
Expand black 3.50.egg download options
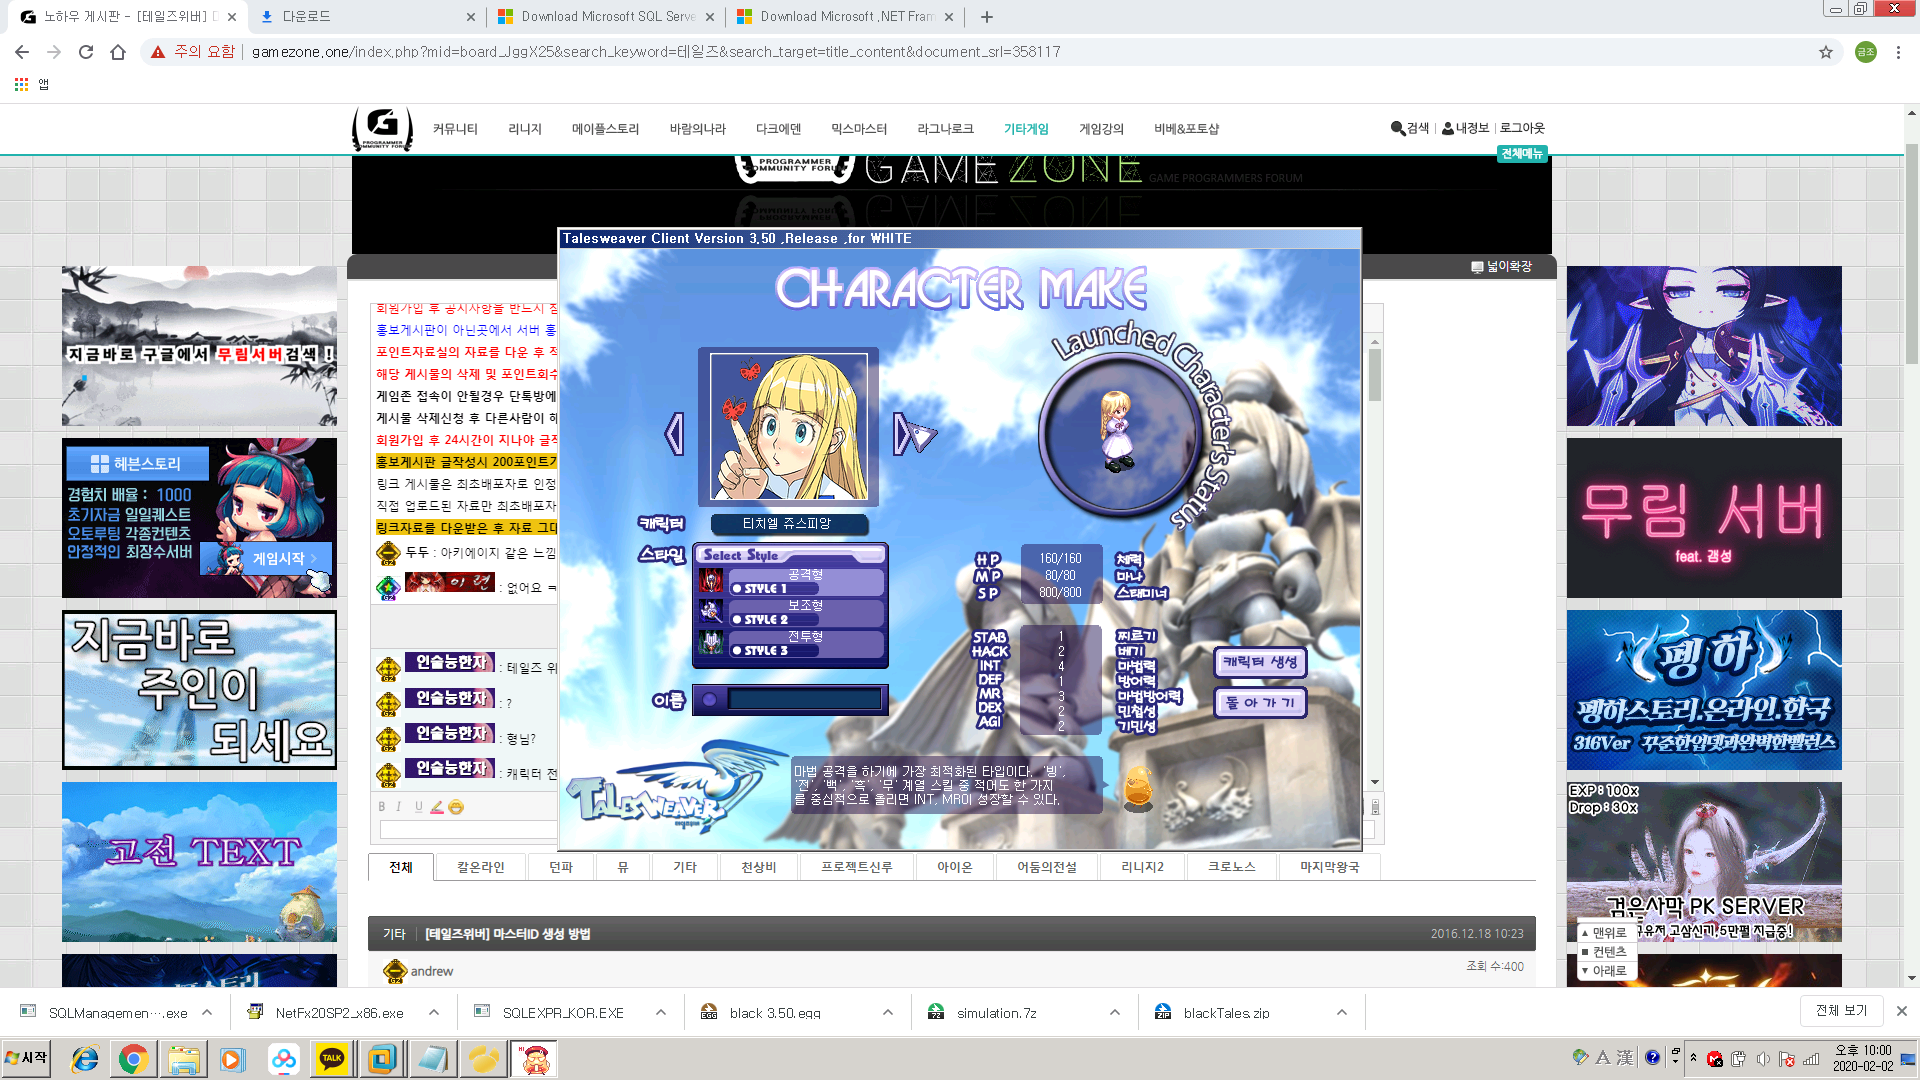pos(888,1013)
